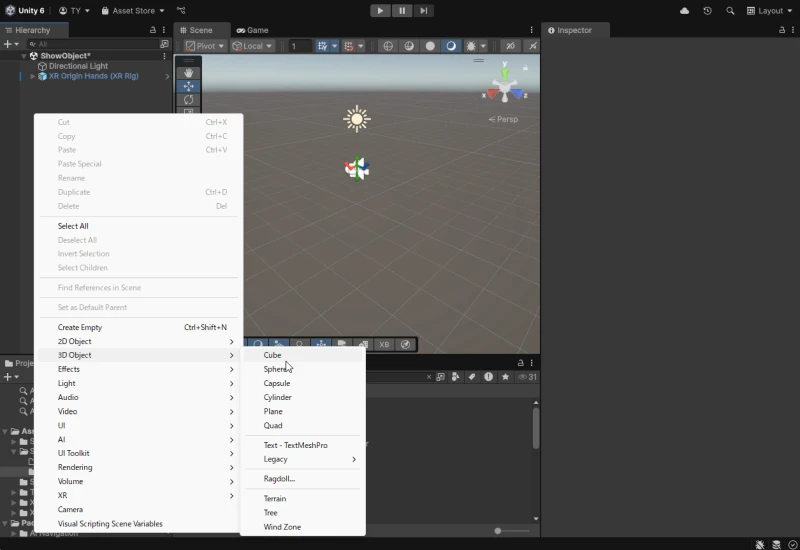Open the debug draw mode bug icon
Viewport: 800px width, 550px height.
click(471, 46)
